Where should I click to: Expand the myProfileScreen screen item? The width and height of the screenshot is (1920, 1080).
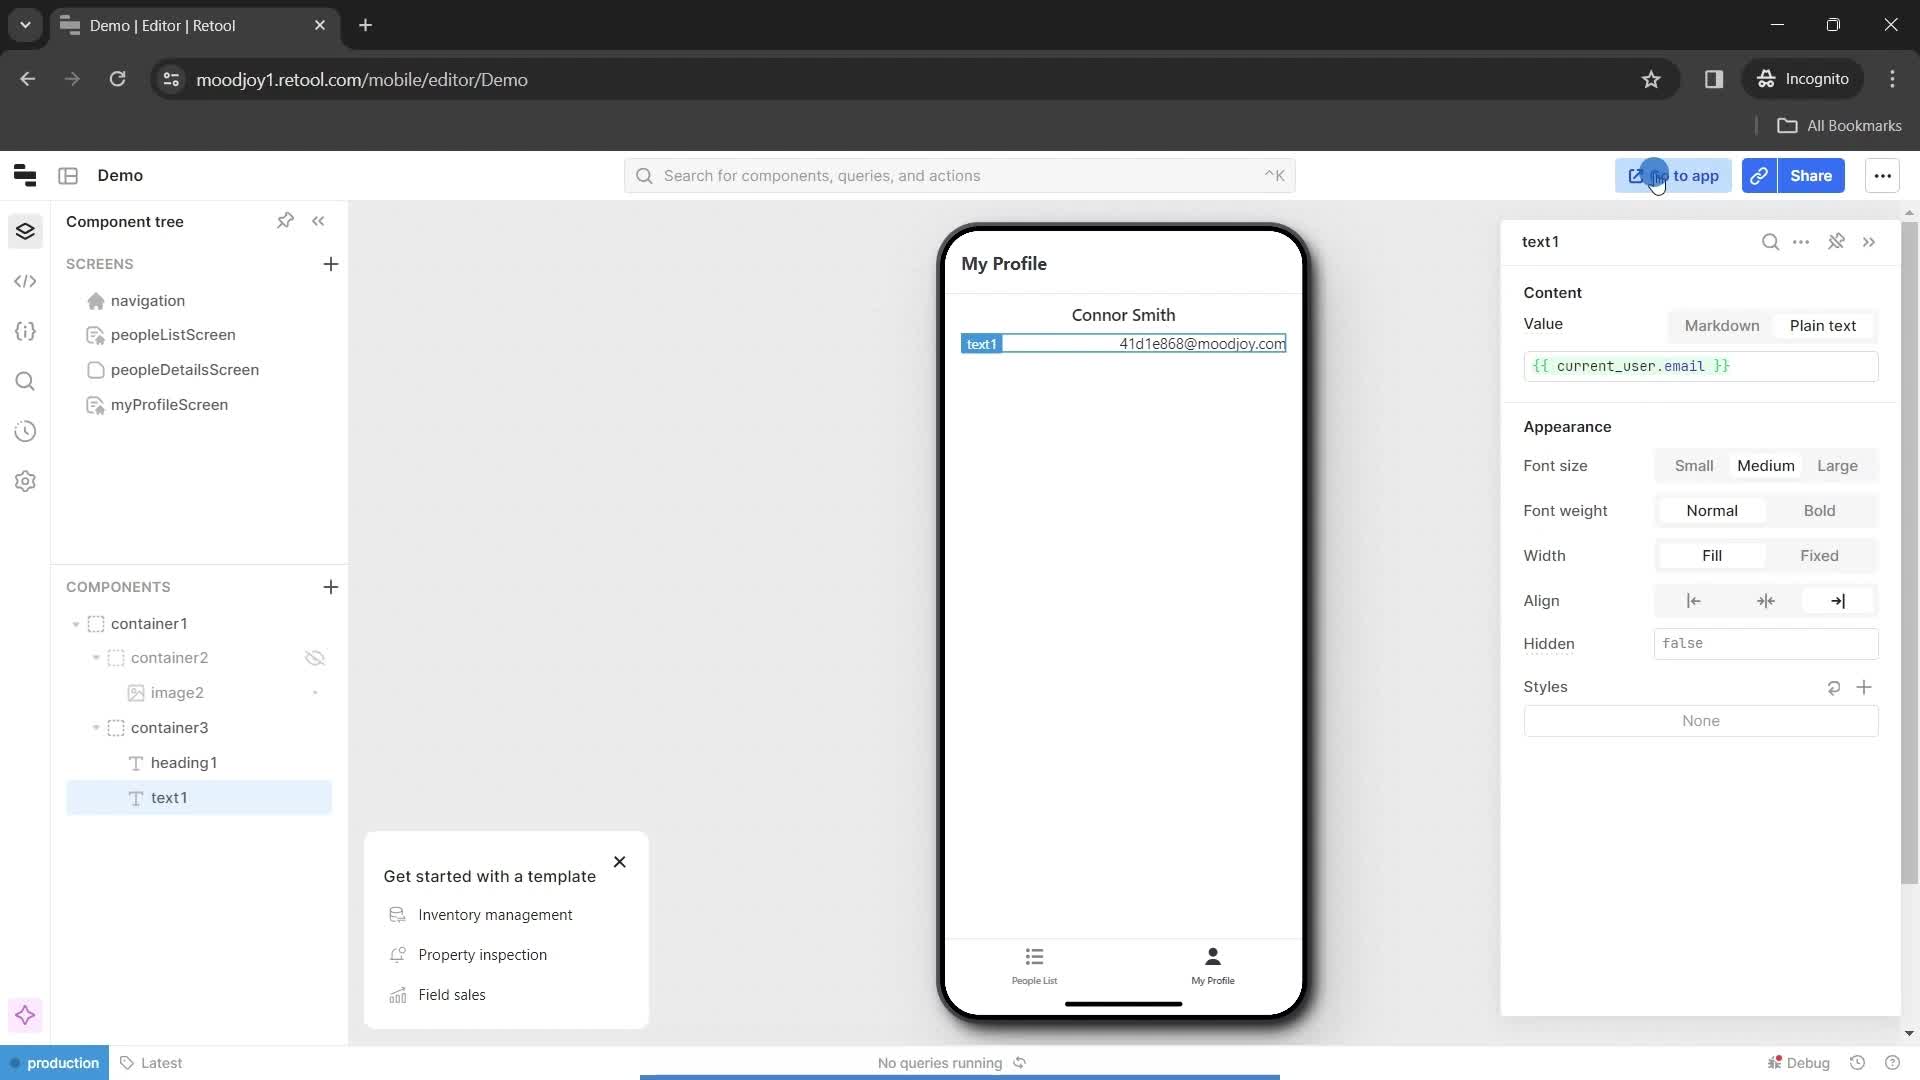click(75, 404)
